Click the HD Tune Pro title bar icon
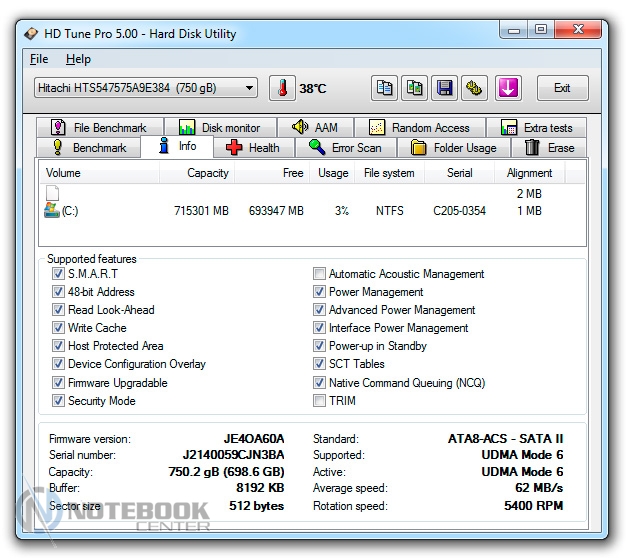The image size is (628, 558). 32,33
